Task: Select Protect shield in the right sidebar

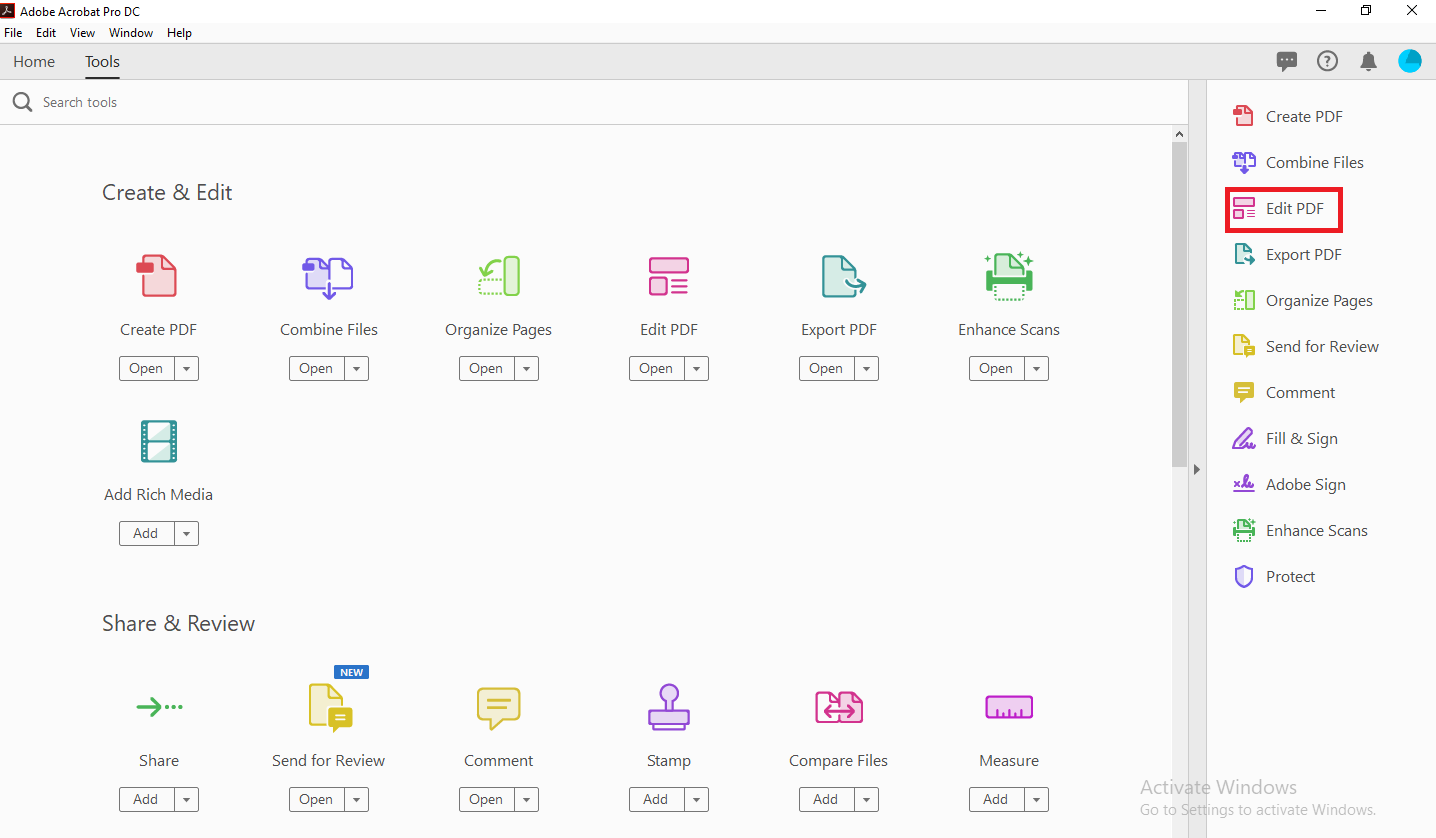Action: click(x=1274, y=576)
